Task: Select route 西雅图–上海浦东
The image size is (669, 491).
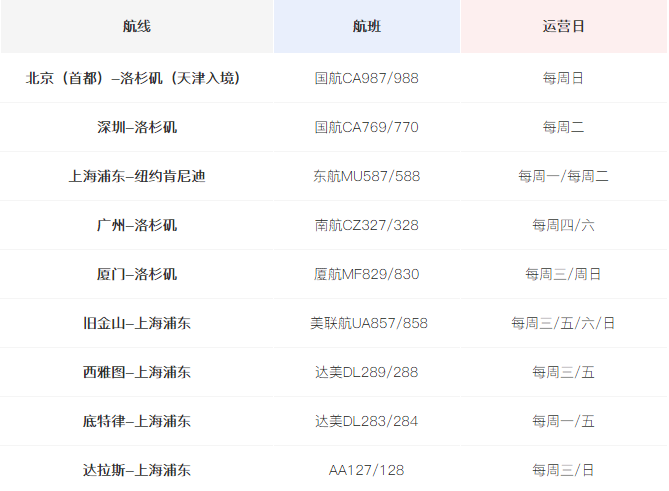Action: [x=137, y=372]
